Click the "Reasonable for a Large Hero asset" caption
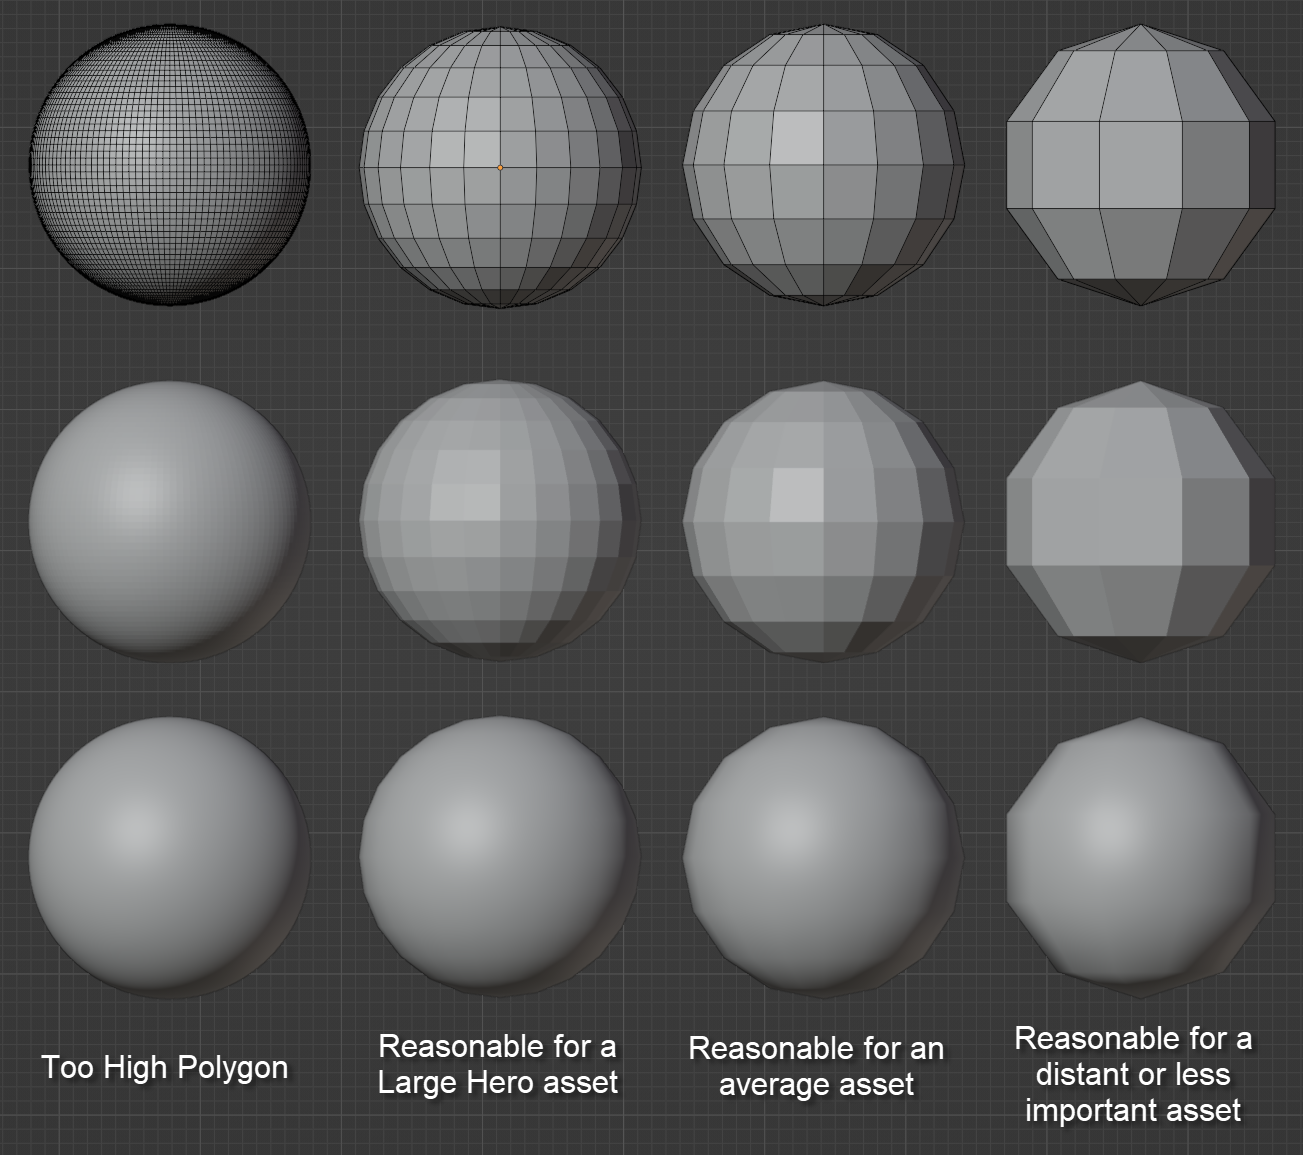 (498, 1064)
